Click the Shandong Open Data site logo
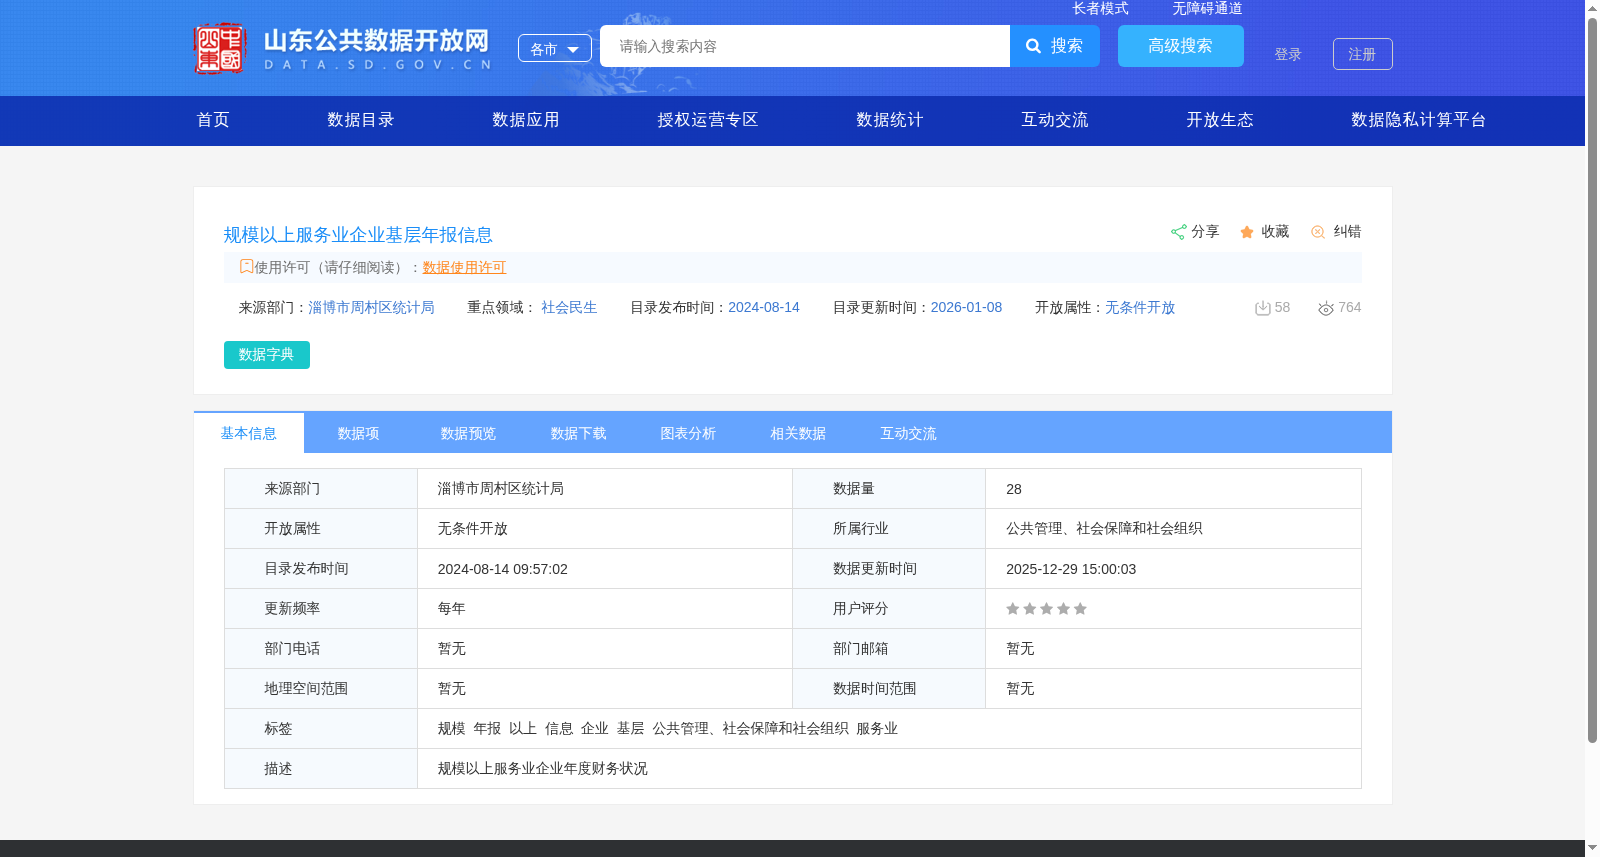Screen dimensions: 1600x857 coord(343,48)
